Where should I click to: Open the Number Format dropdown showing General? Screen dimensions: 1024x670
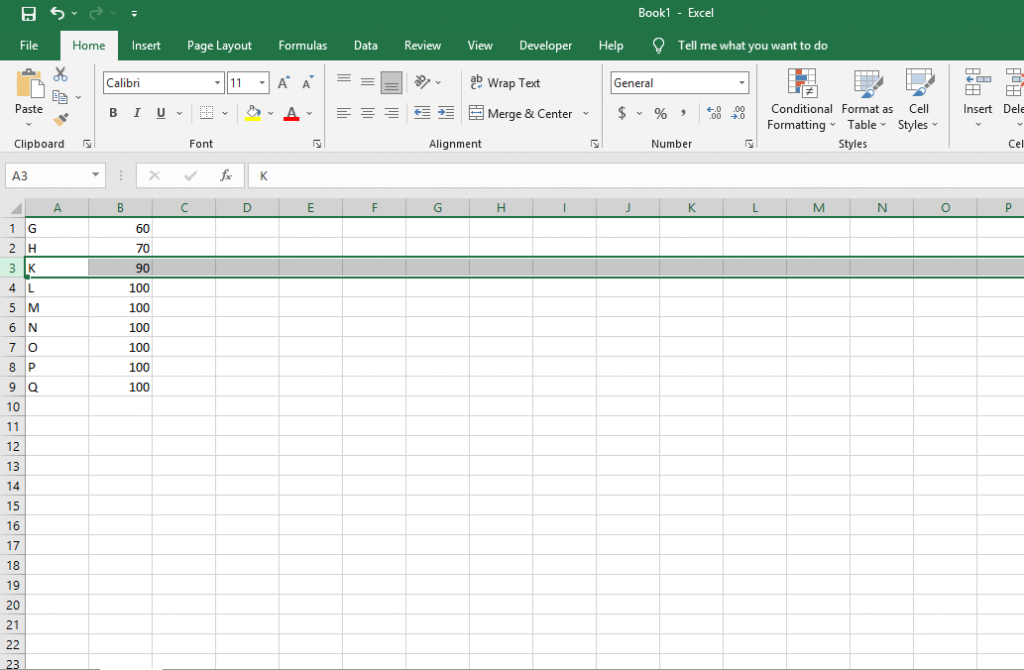(678, 82)
